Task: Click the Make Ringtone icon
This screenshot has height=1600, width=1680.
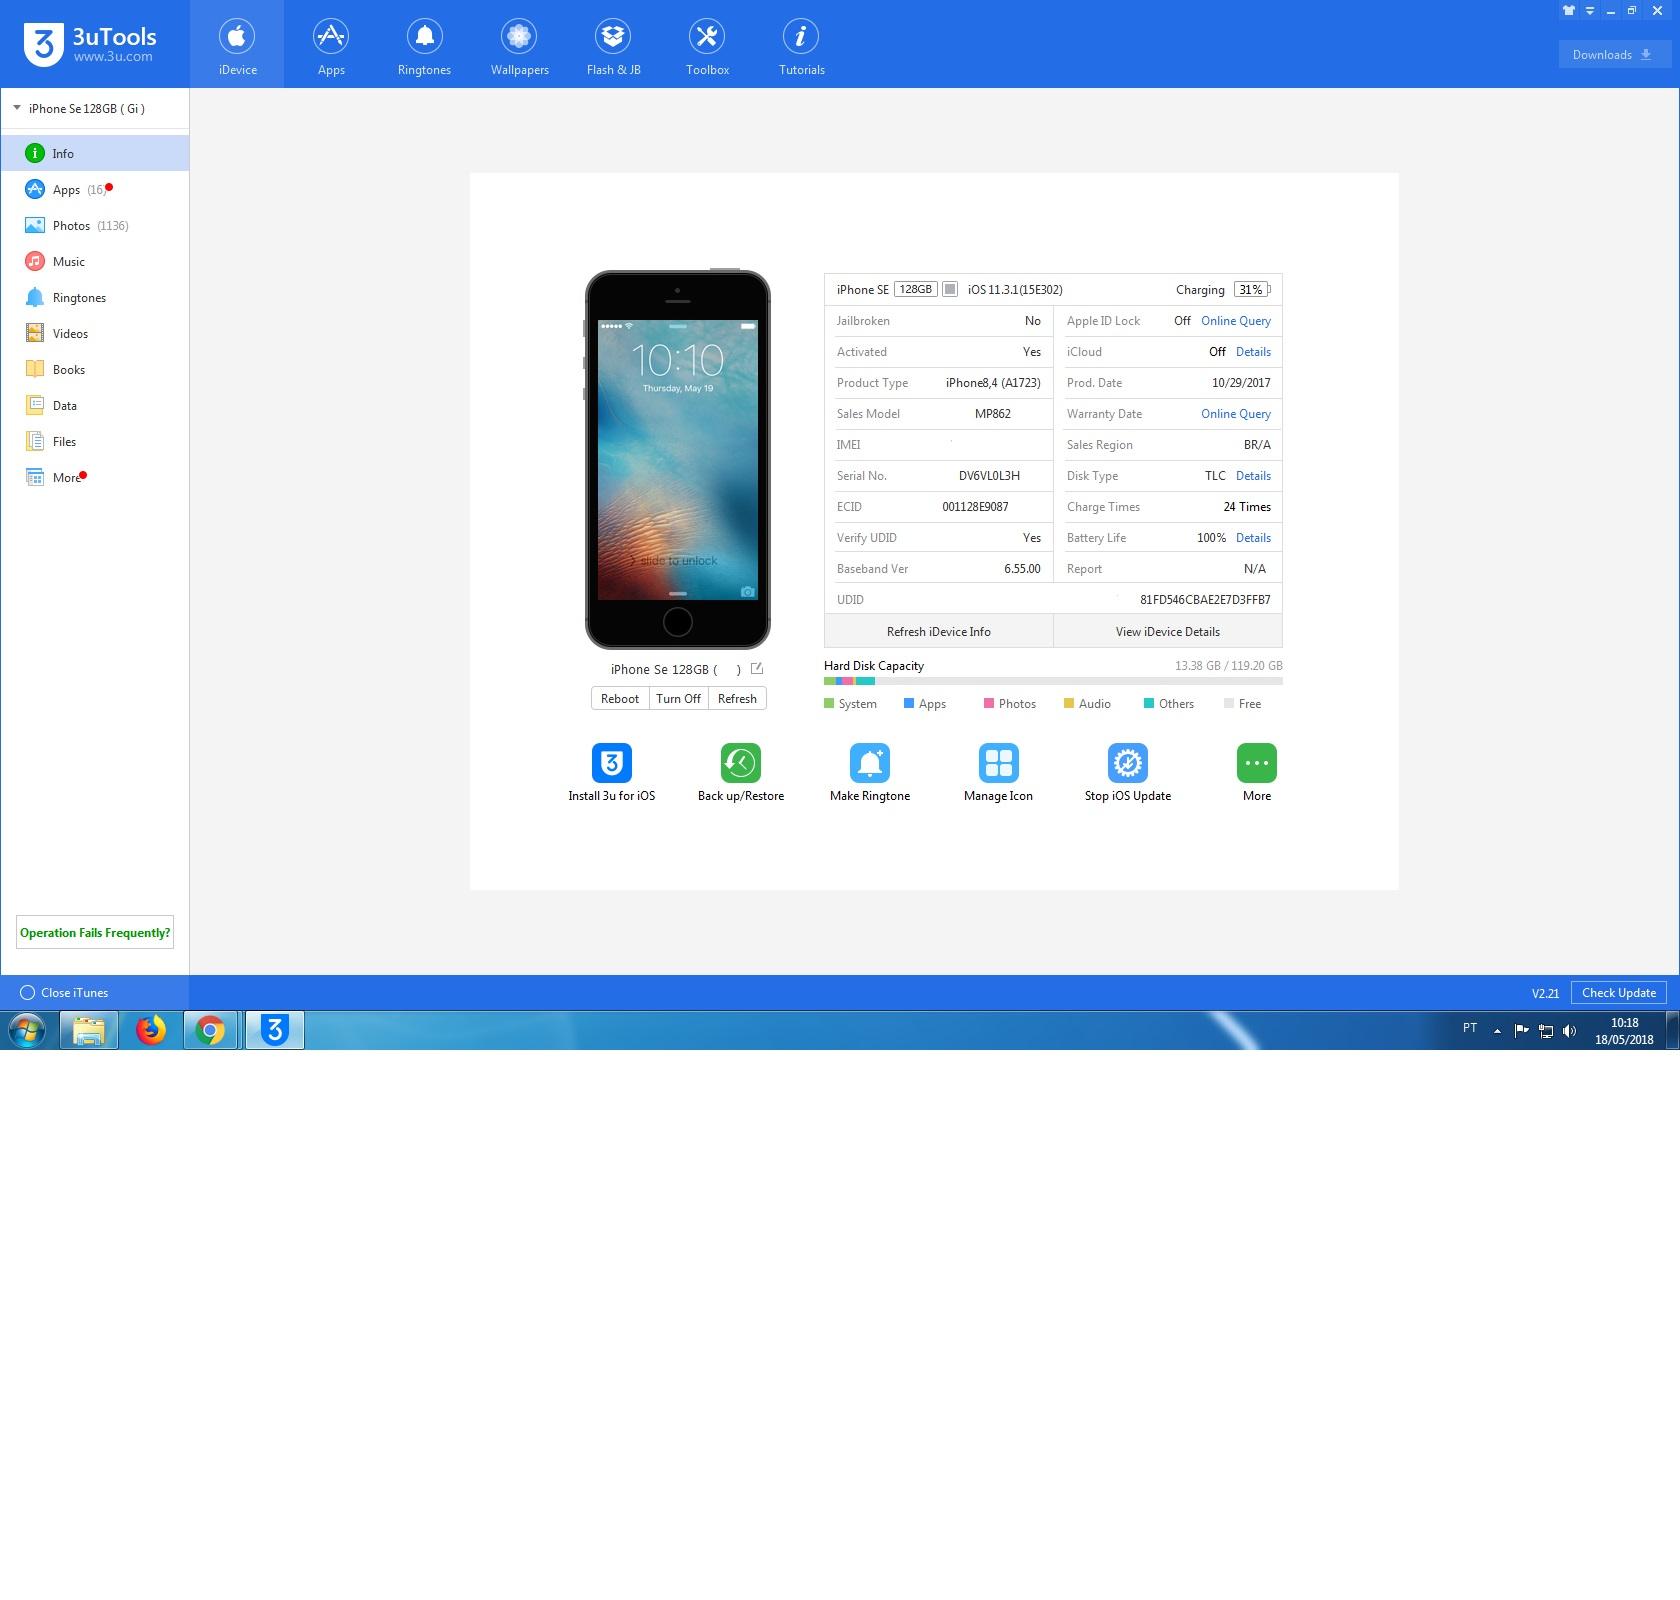Action: [870, 763]
